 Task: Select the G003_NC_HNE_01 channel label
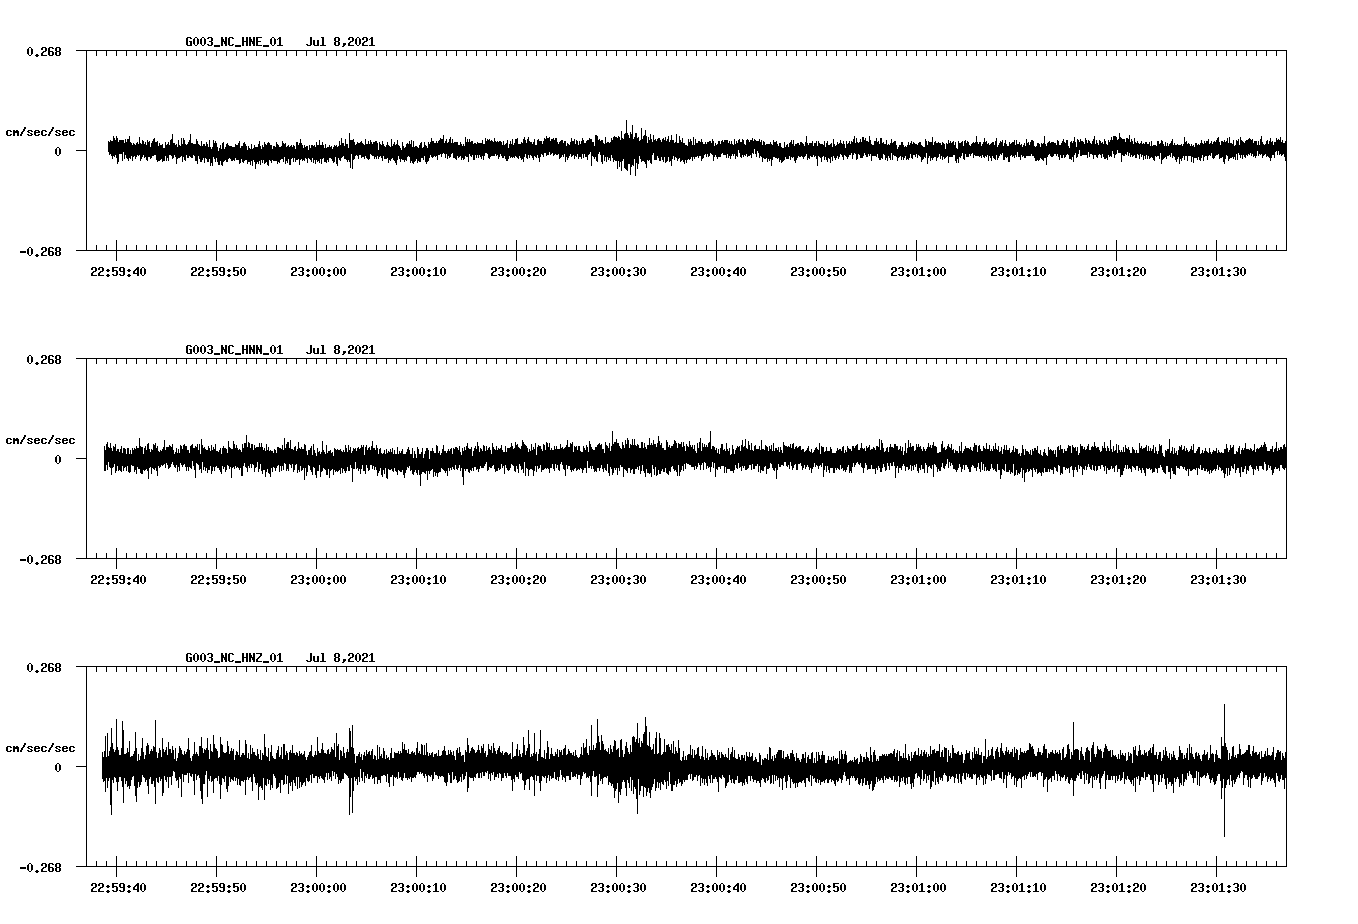[232, 42]
